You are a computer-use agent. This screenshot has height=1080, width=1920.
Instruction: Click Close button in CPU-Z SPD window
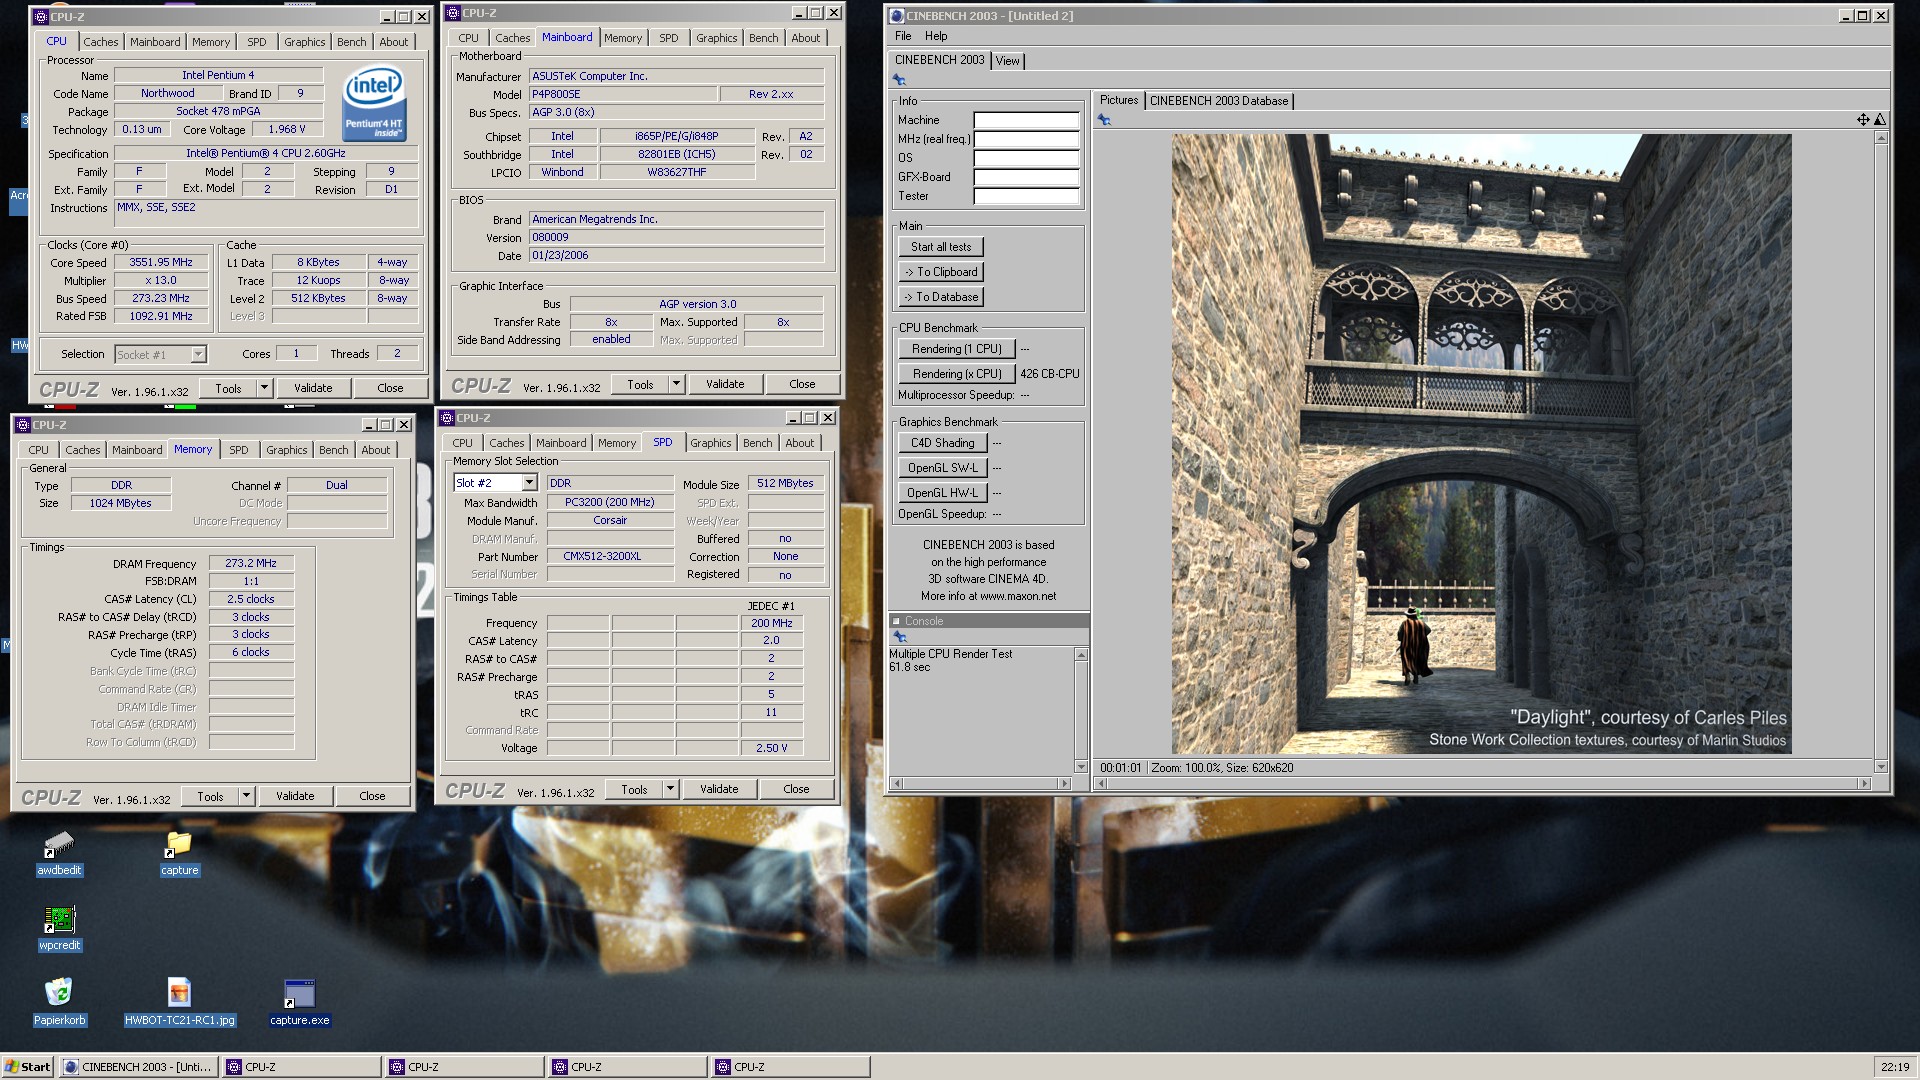[796, 789]
